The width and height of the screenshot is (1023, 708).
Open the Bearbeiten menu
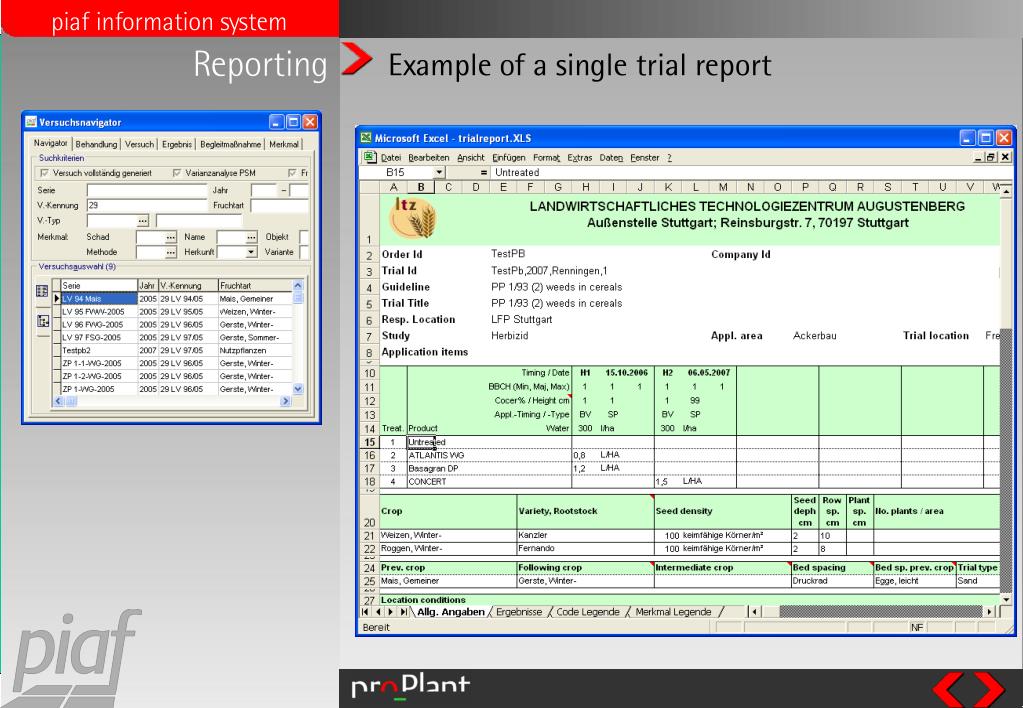(x=429, y=157)
